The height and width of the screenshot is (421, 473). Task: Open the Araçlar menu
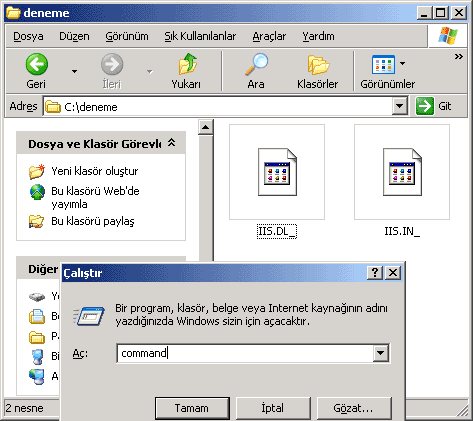pos(269,36)
